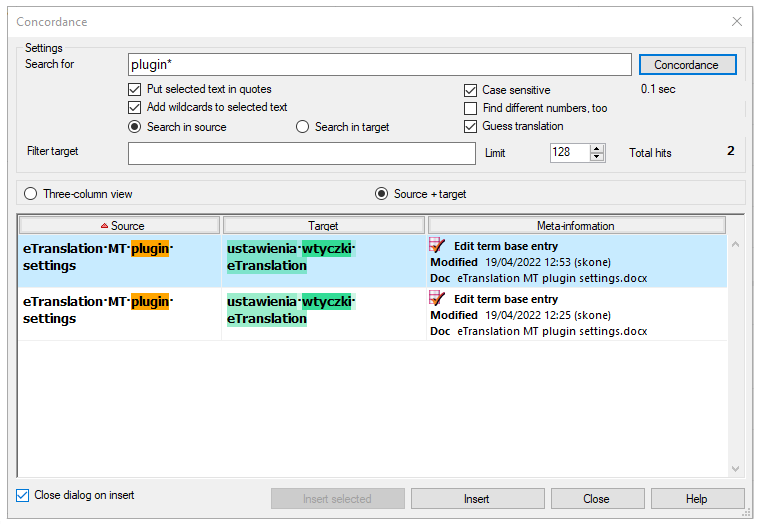Screen dimensions: 759x524
Task: Click the Filter target input field
Action: [302, 153]
